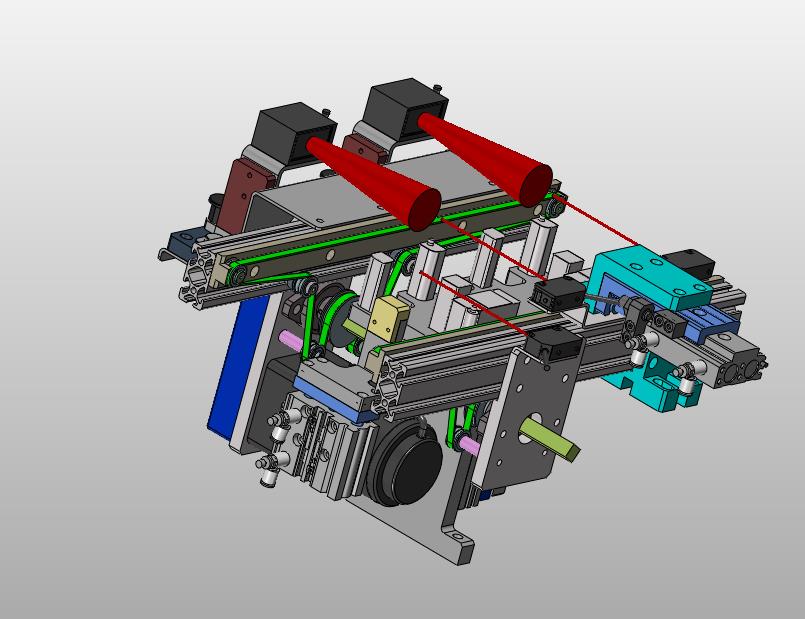Click the mounting foot at the bottom of the base plate
Viewport: 805px width, 619px height.
tap(457, 544)
